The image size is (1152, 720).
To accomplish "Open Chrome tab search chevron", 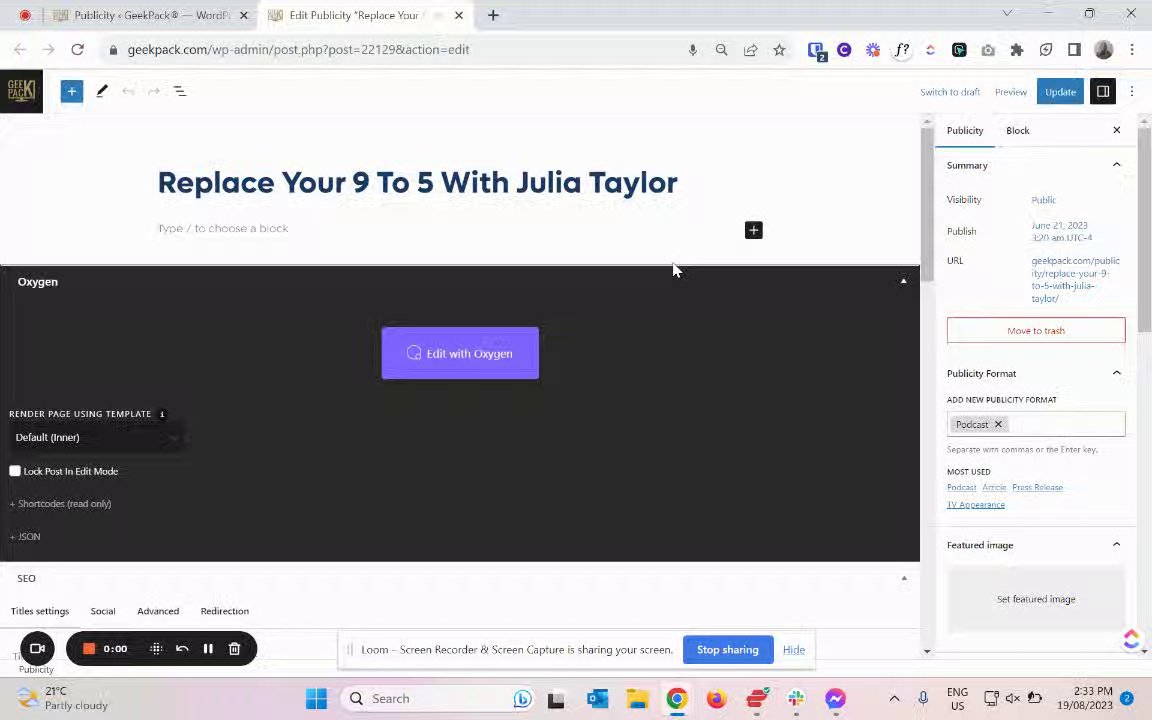I will point(1007,13).
